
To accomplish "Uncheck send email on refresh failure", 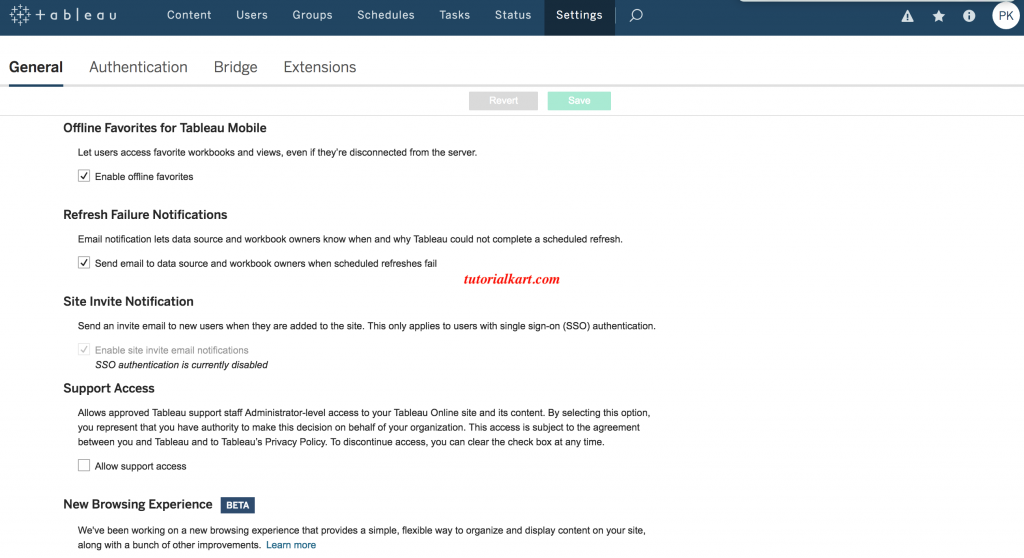I will pos(84,263).
